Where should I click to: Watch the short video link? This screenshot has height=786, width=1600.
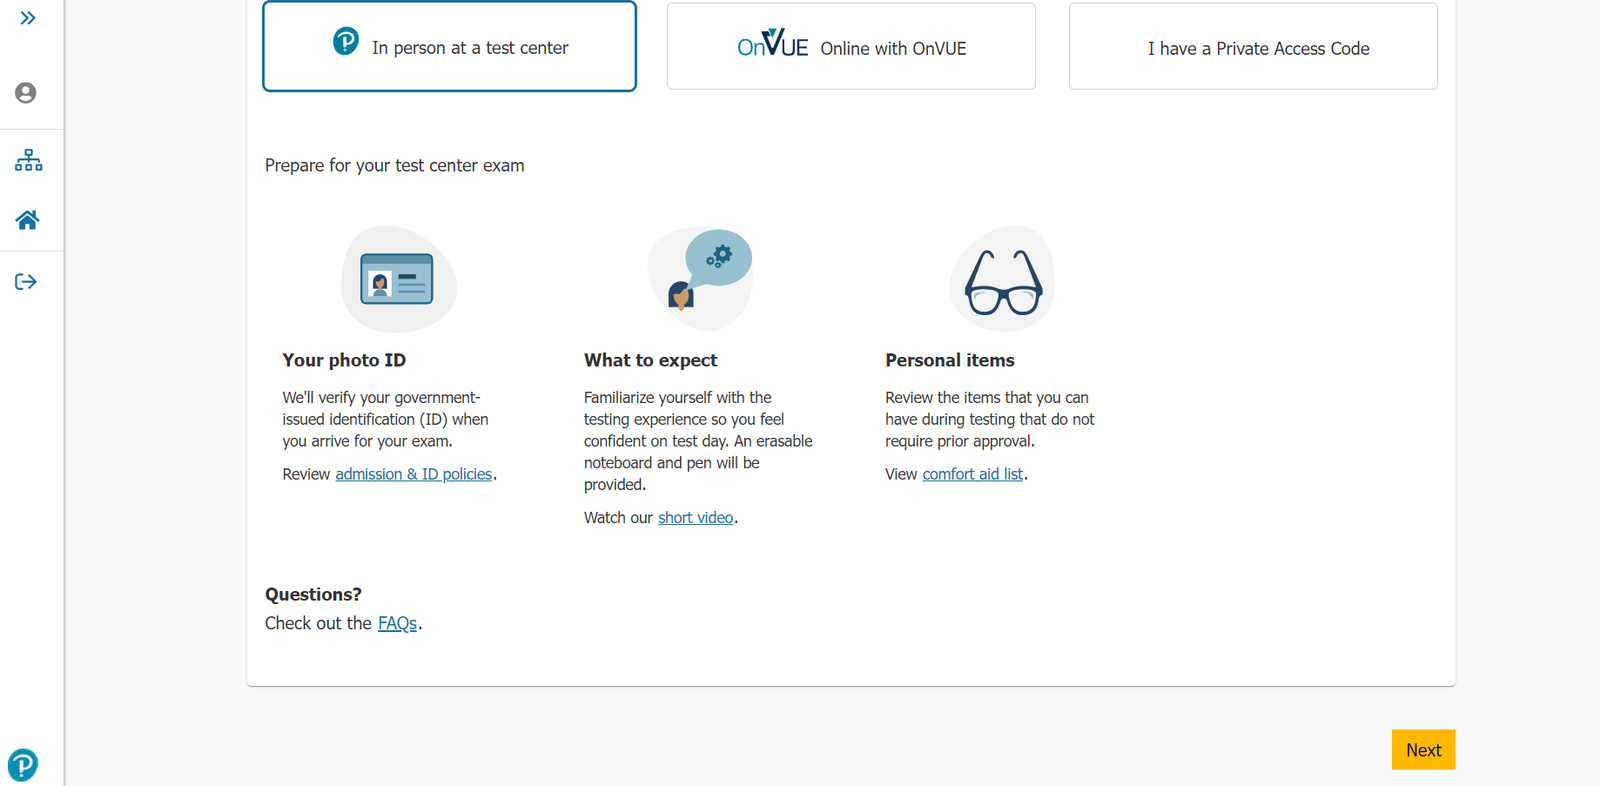pyautogui.click(x=695, y=517)
